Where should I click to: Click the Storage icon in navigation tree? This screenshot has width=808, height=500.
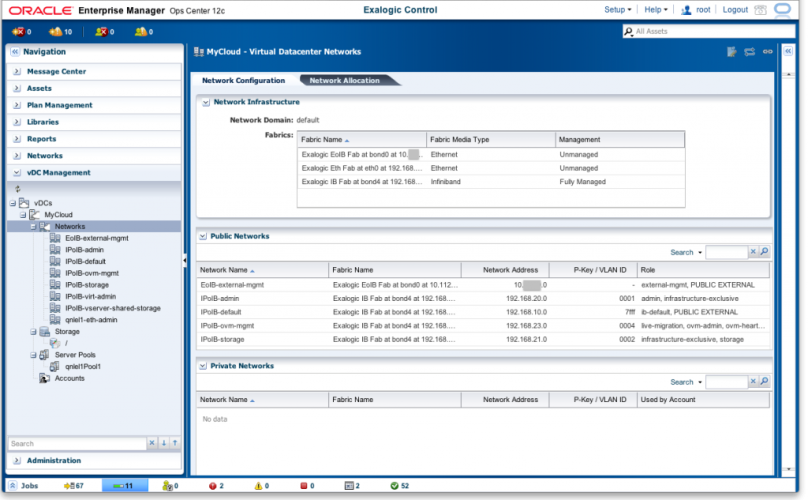point(45,331)
